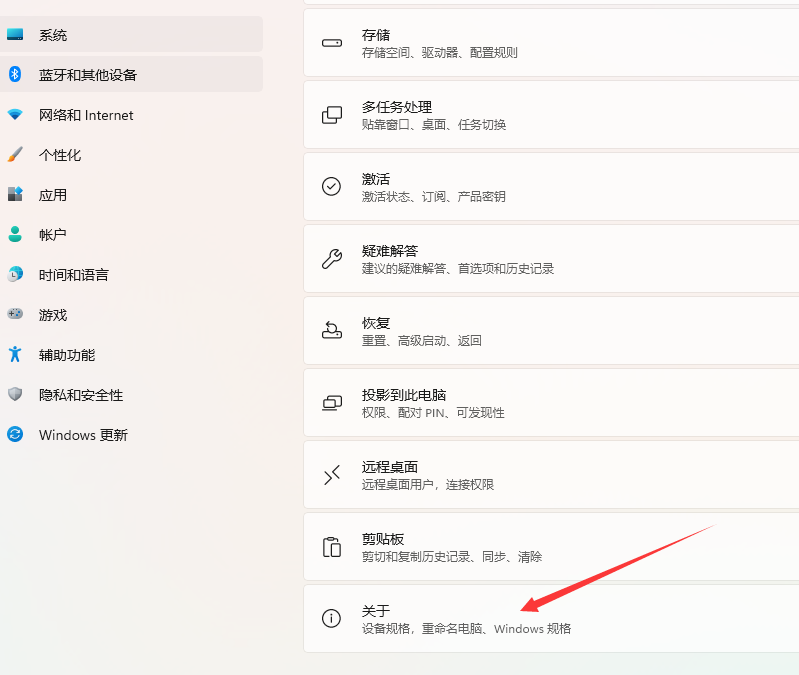
Task: Open the 恢复 settings card title
Action: point(376,323)
